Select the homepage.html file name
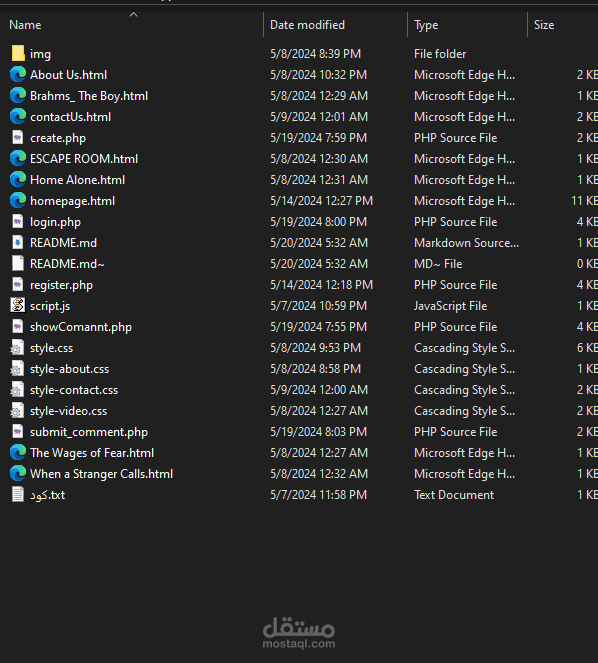 point(72,201)
